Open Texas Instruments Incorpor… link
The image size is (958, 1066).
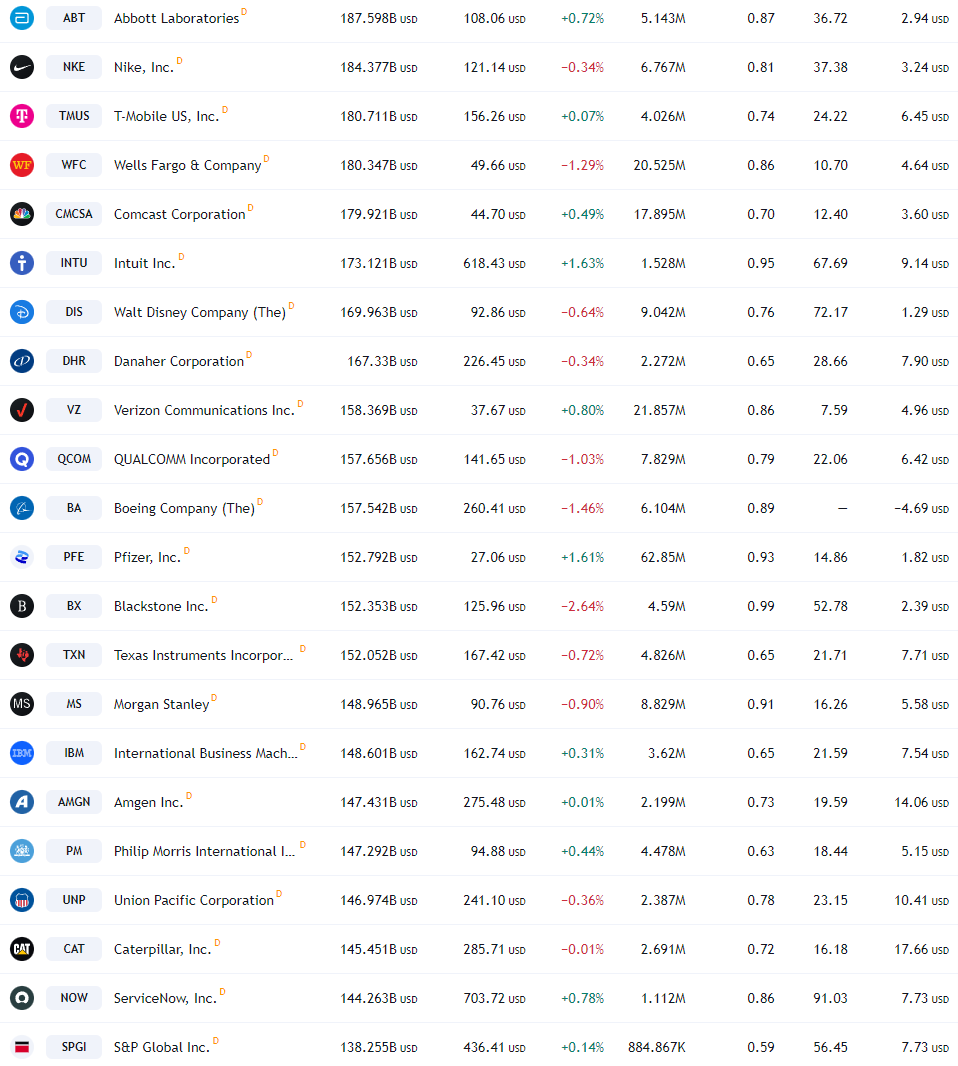point(203,655)
